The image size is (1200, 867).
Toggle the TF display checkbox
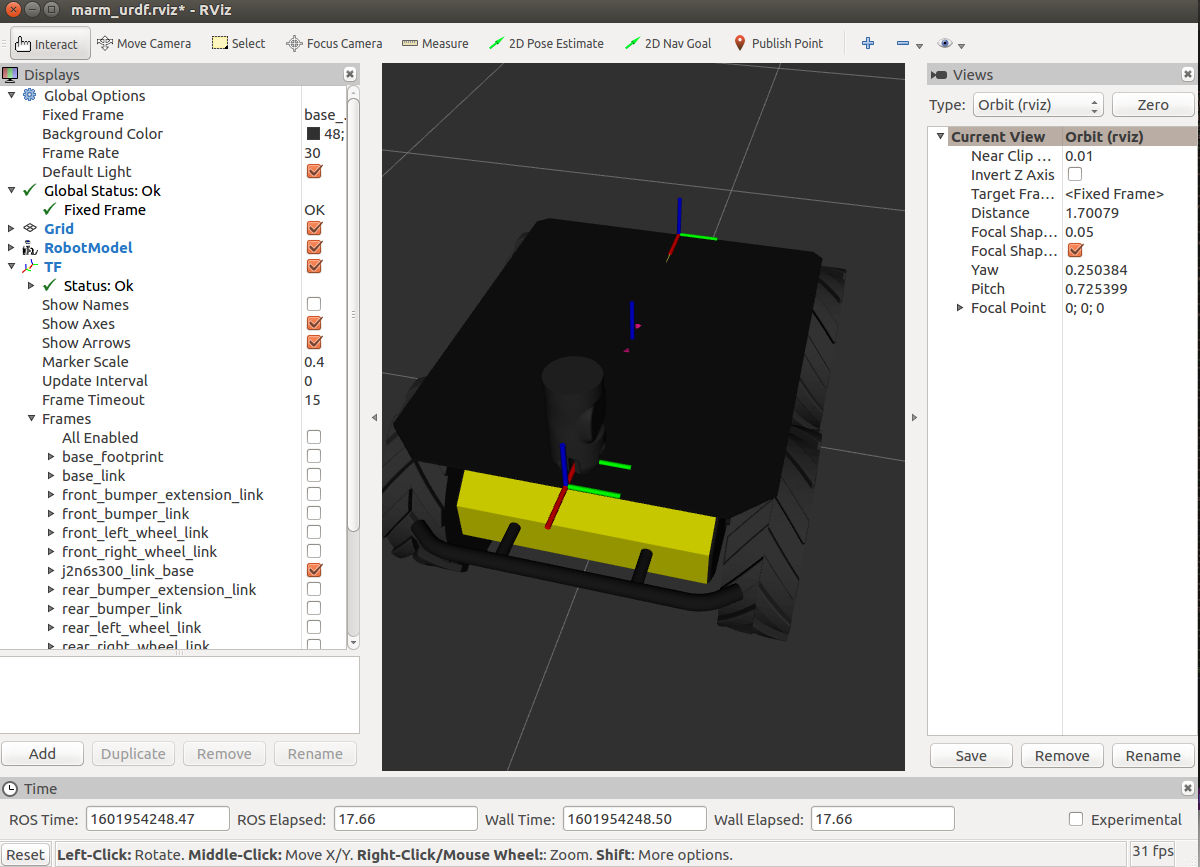pos(314,266)
